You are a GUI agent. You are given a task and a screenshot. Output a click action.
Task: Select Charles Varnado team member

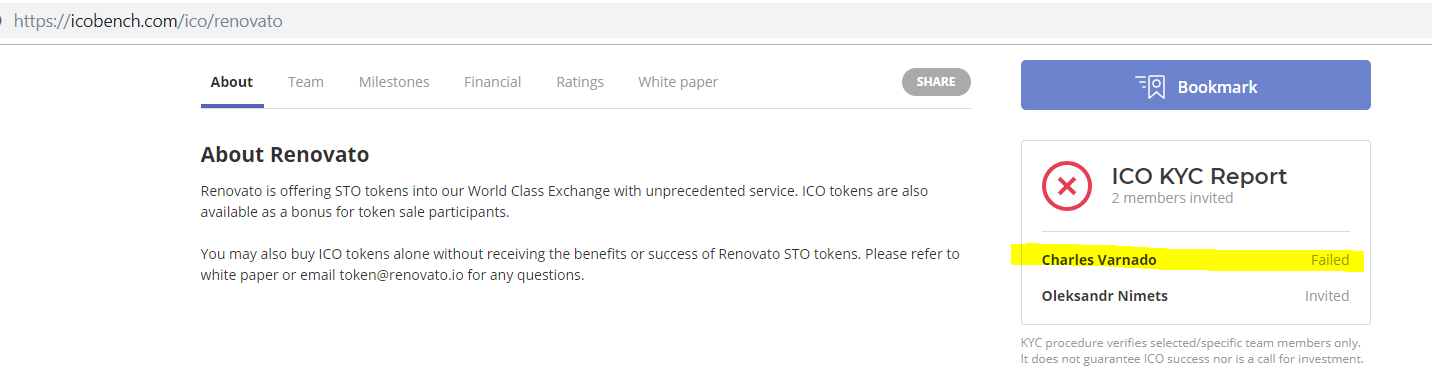1099,260
